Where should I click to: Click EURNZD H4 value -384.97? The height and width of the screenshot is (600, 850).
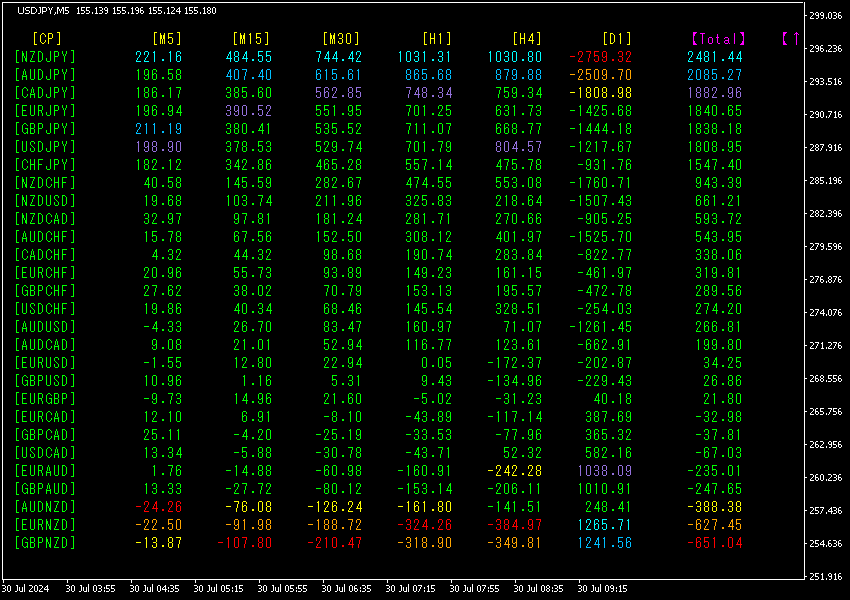pos(514,525)
